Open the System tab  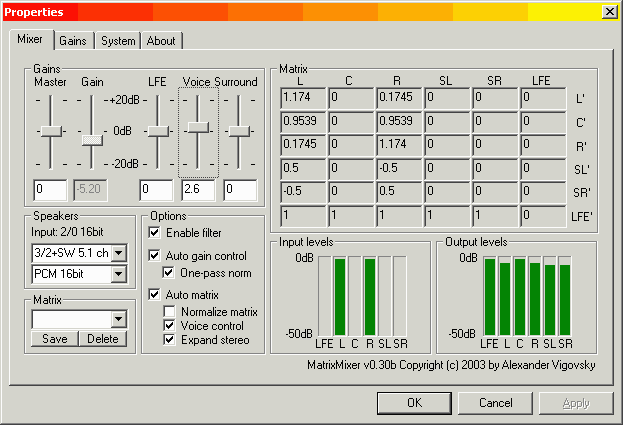(118, 41)
